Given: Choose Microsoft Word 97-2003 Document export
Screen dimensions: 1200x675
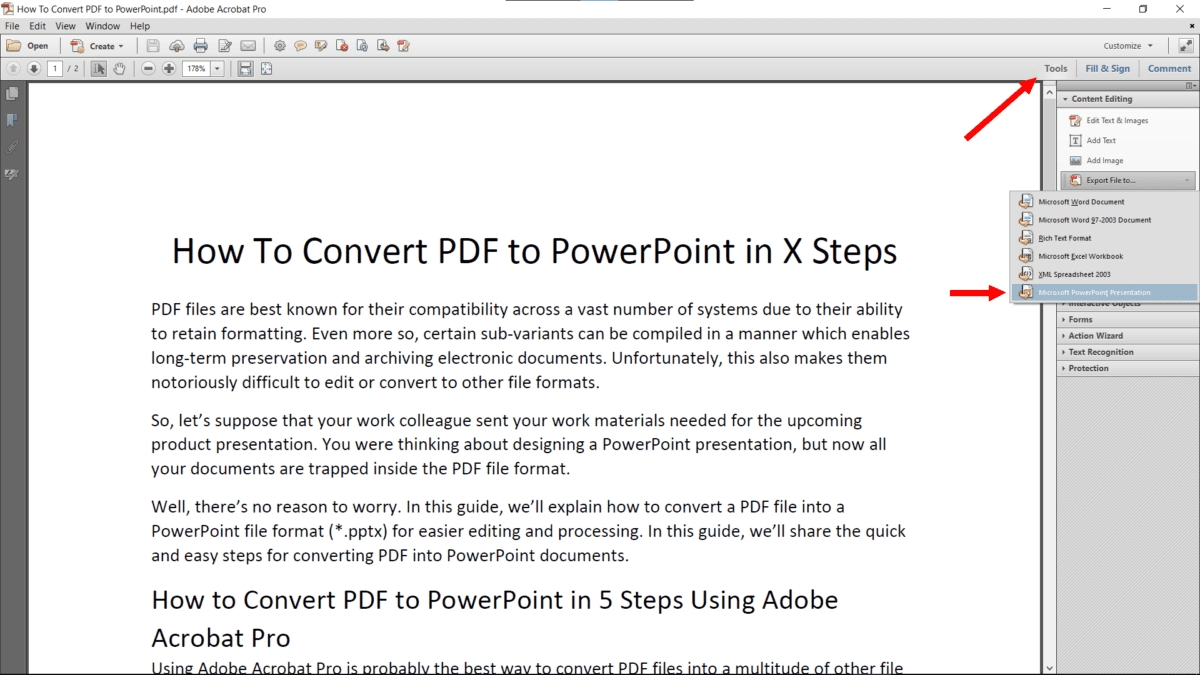Looking at the screenshot, I should coord(1104,220).
